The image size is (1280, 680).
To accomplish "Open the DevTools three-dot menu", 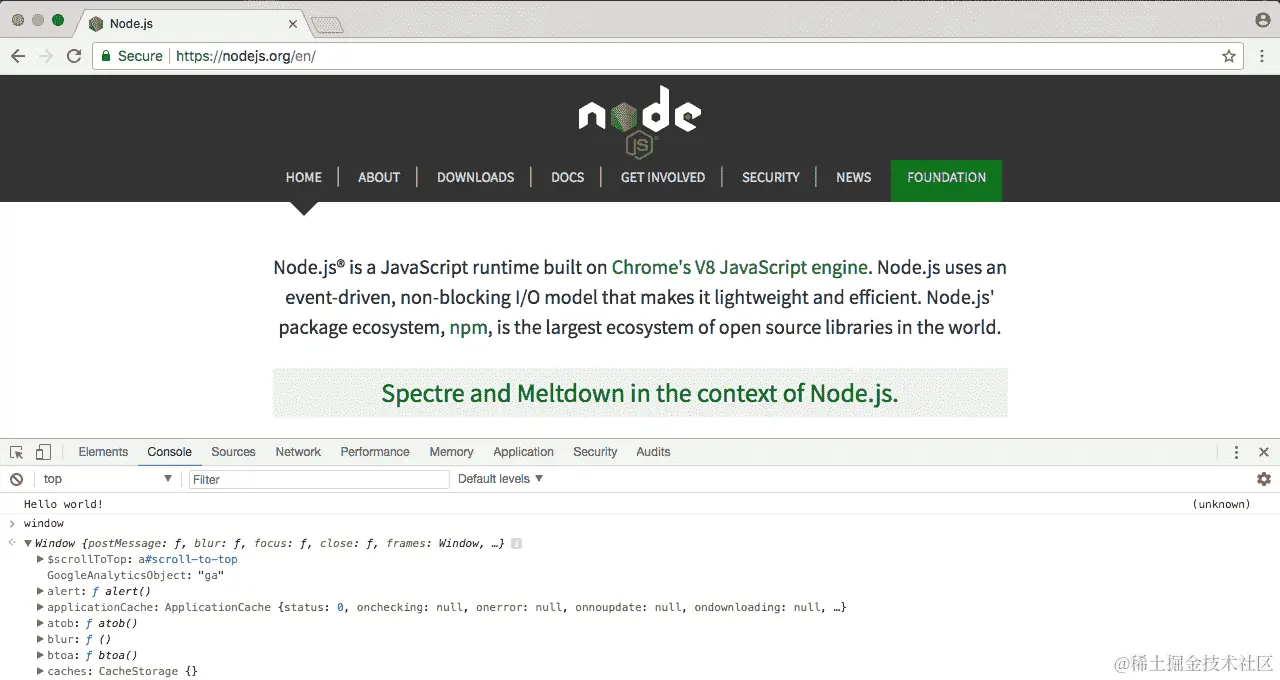I will coord(1236,452).
